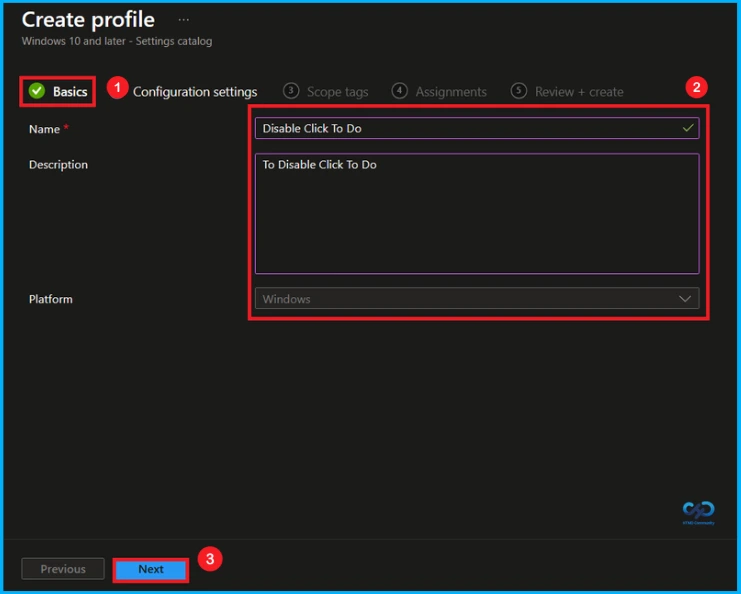Focus the Description text area
The height and width of the screenshot is (594, 741).
pyautogui.click(x=477, y=214)
